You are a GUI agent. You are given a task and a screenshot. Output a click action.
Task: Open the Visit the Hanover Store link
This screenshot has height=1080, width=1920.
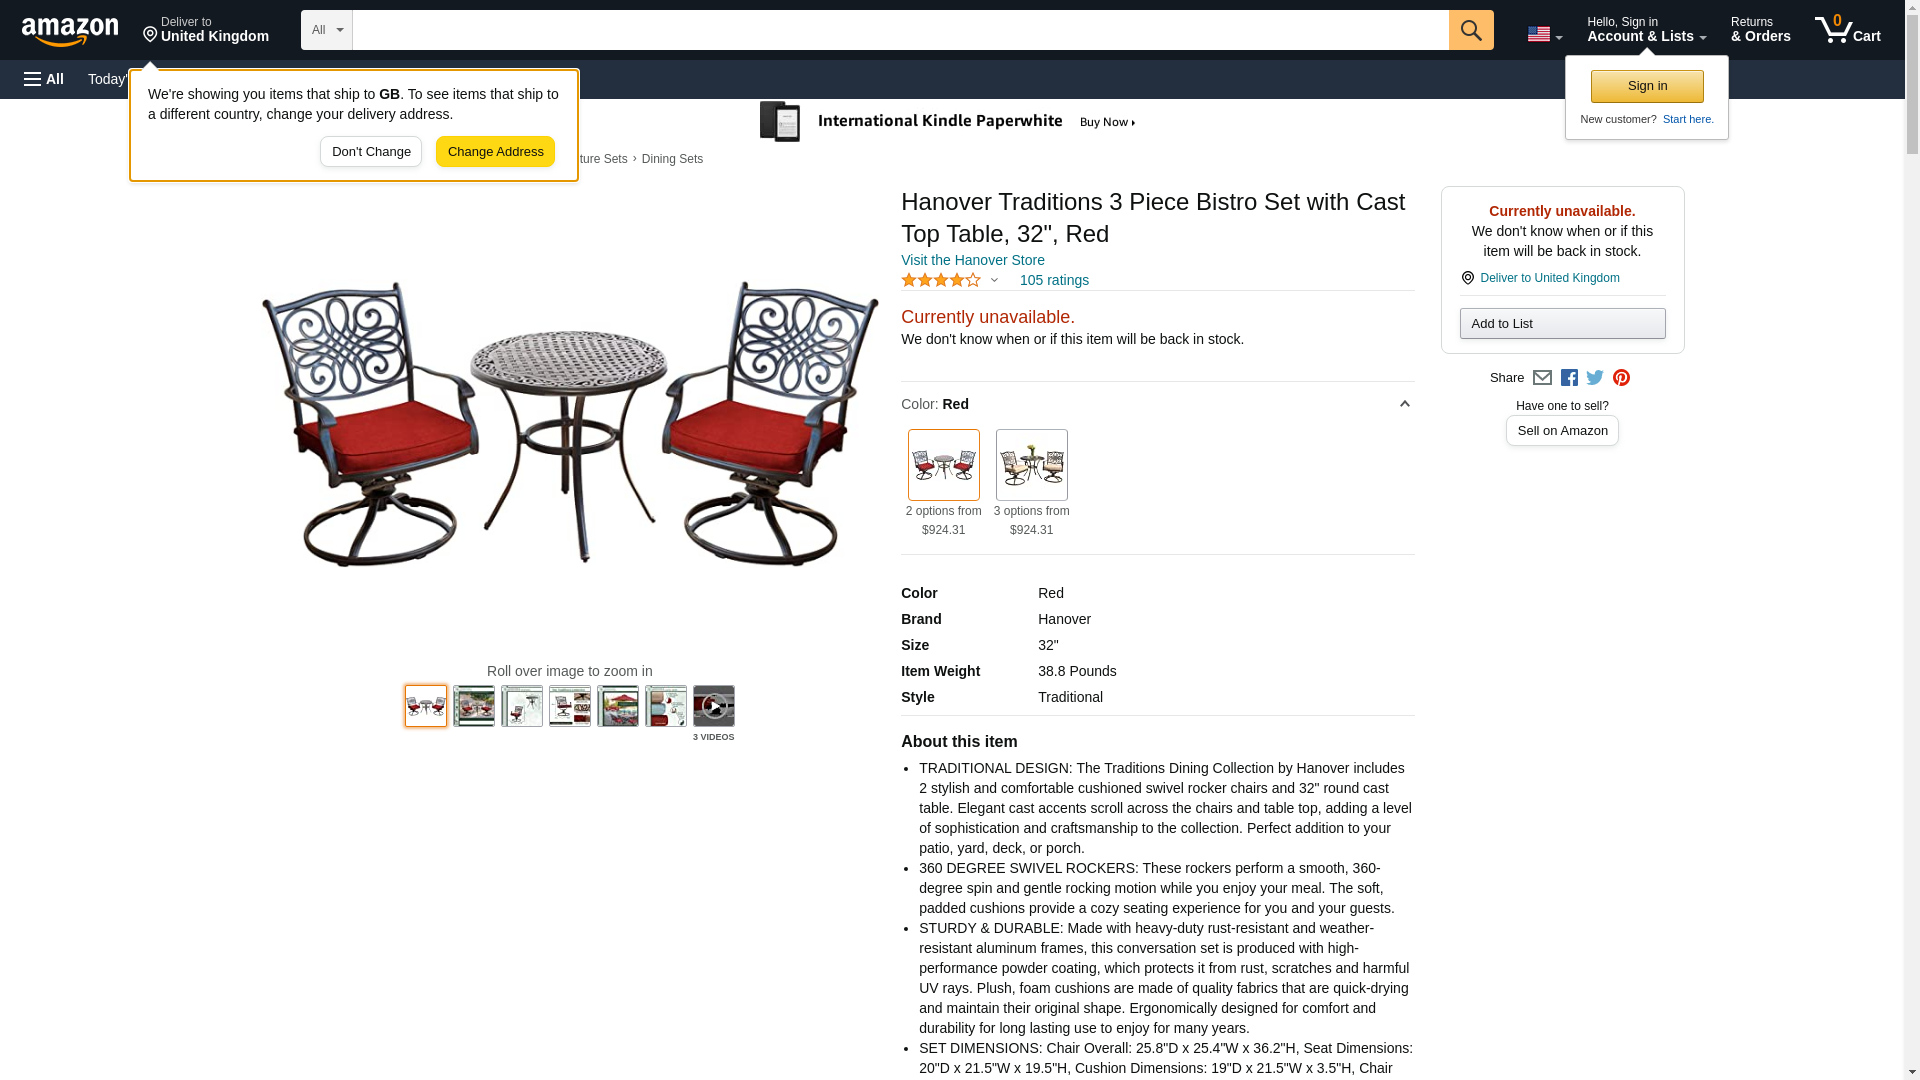(972, 260)
